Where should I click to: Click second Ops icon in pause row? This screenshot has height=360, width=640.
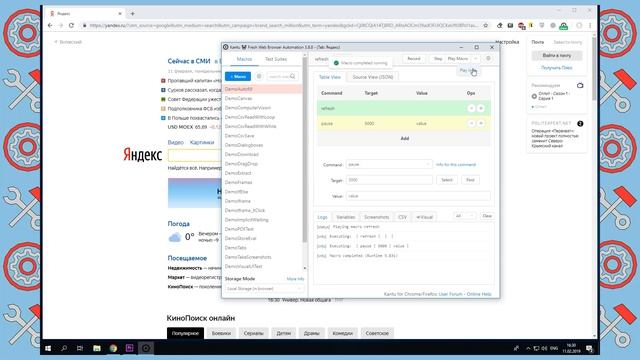pyautogui.click(x=481, y=123)
